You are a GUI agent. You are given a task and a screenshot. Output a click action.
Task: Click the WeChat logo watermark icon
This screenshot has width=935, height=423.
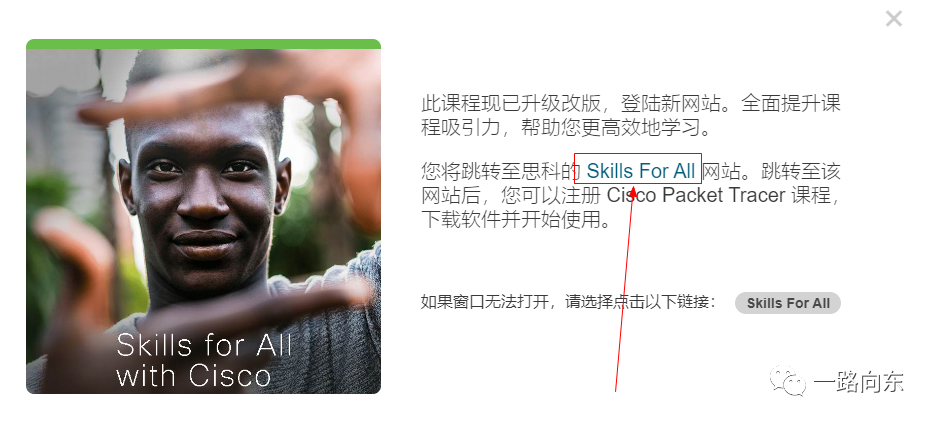coord(787,381)
